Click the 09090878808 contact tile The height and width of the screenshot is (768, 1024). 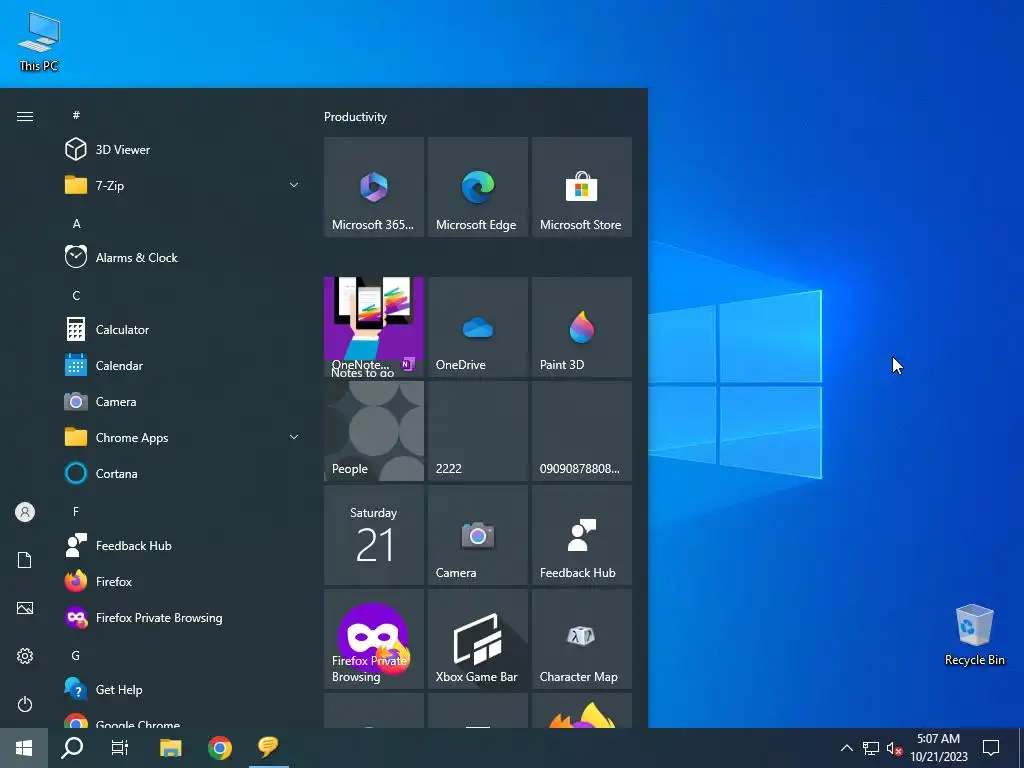(x=582, y=431)
